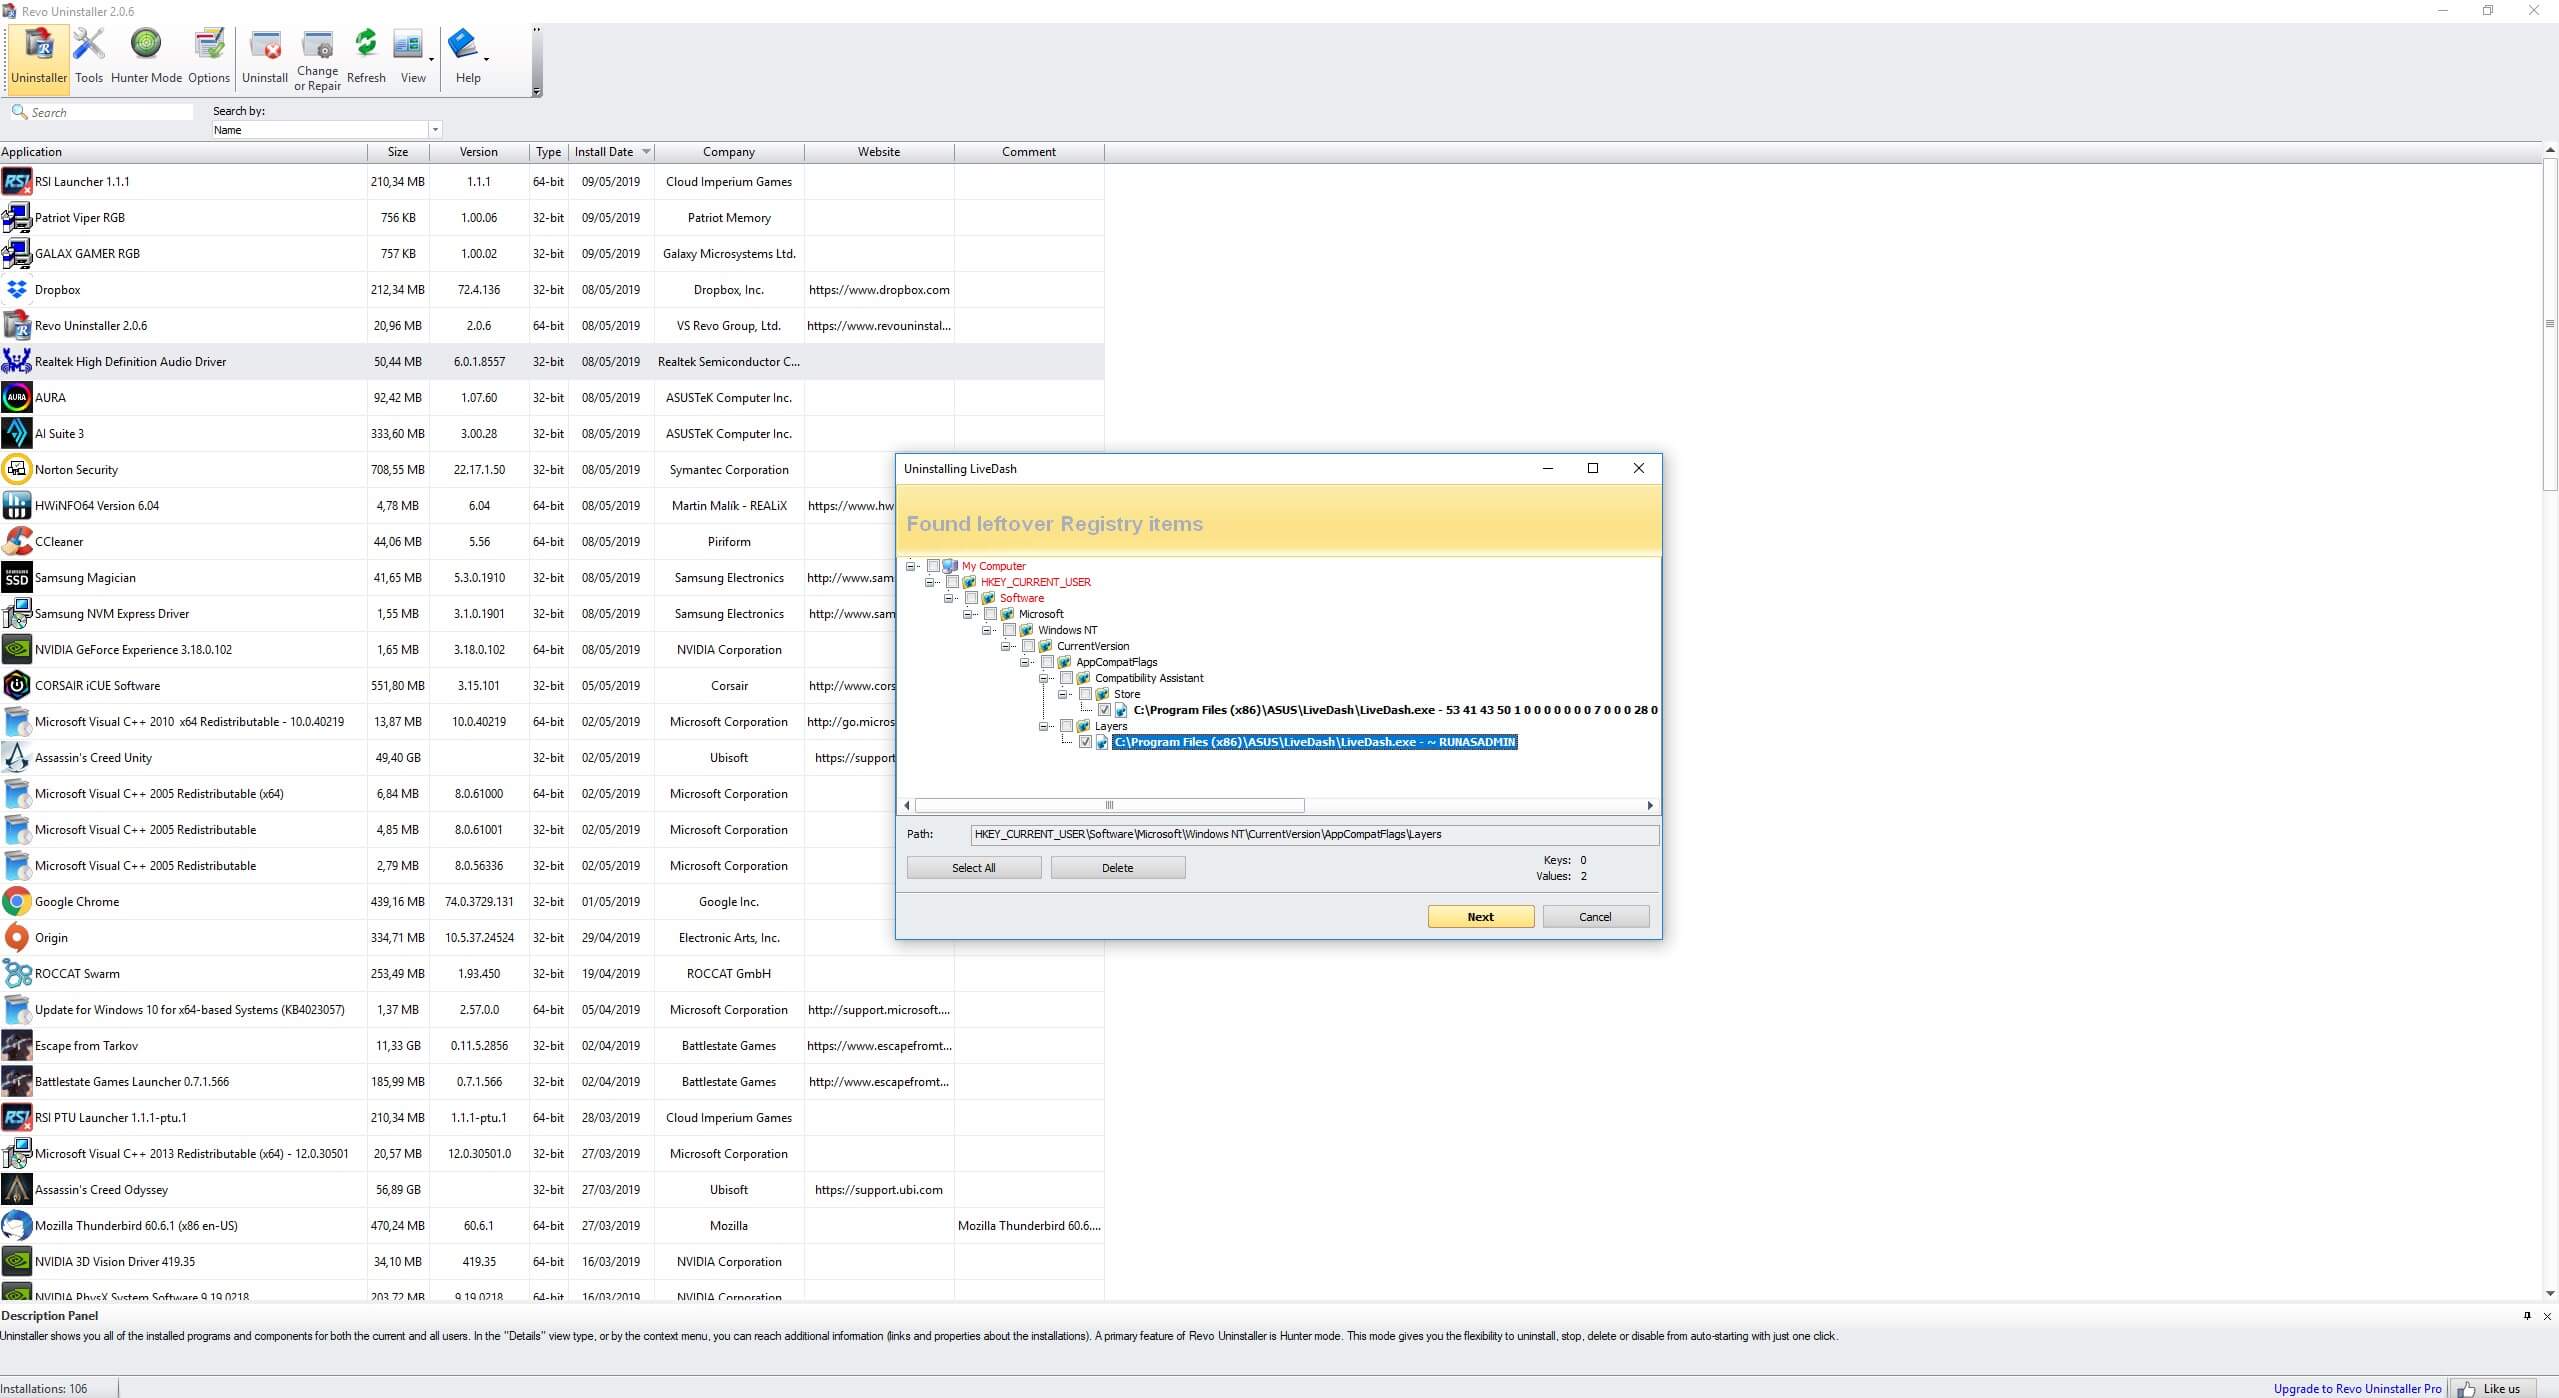Collapse the Windows NT tree node

987,630
